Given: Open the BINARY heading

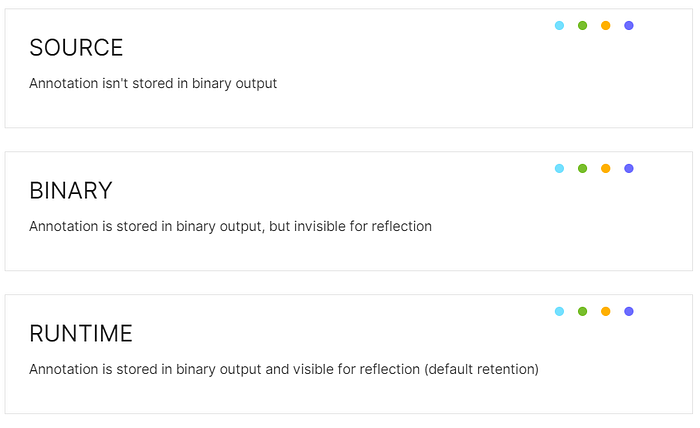Looking at the screenshot, I should click(x=71, y=191).
